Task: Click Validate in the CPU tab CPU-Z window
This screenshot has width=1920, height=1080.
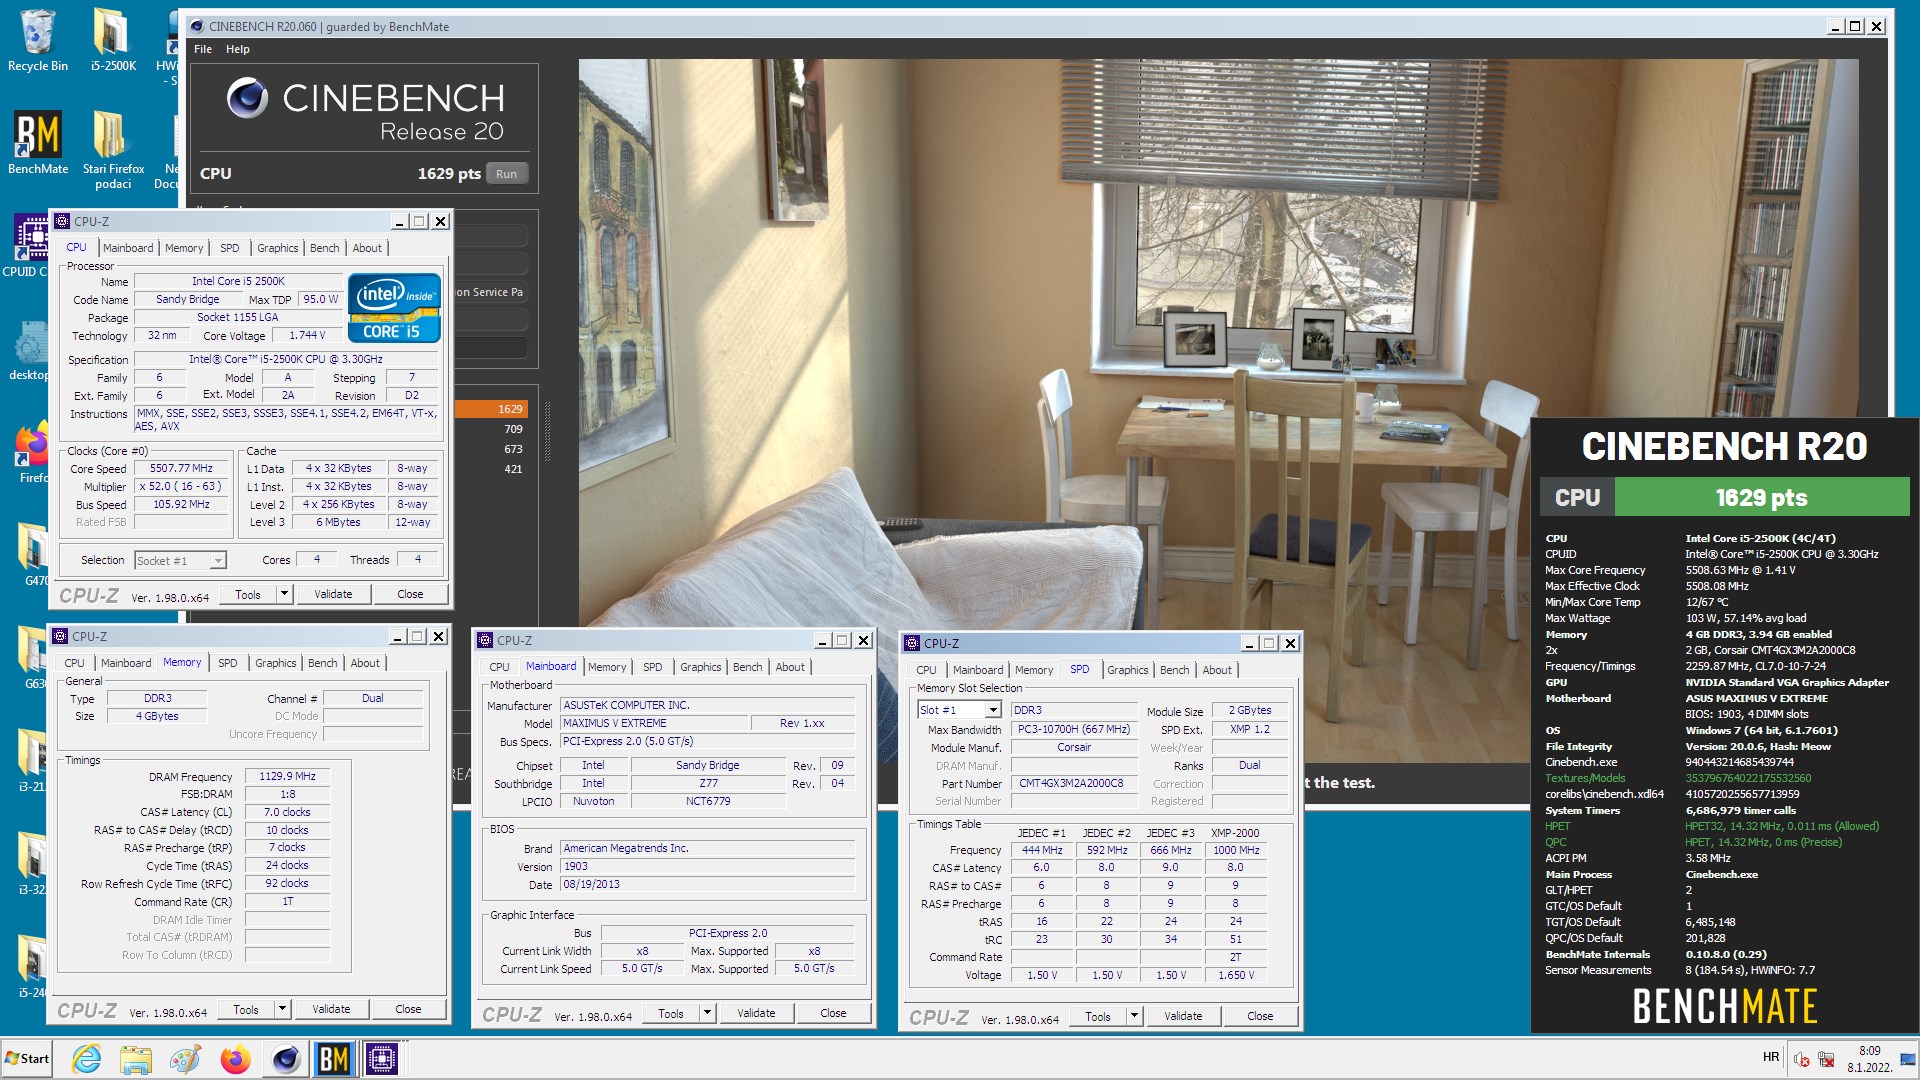Action: 333,594
